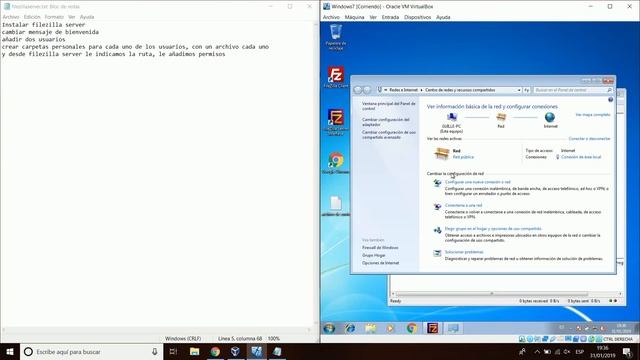Open Firewall de Windows link

(380, 248)
